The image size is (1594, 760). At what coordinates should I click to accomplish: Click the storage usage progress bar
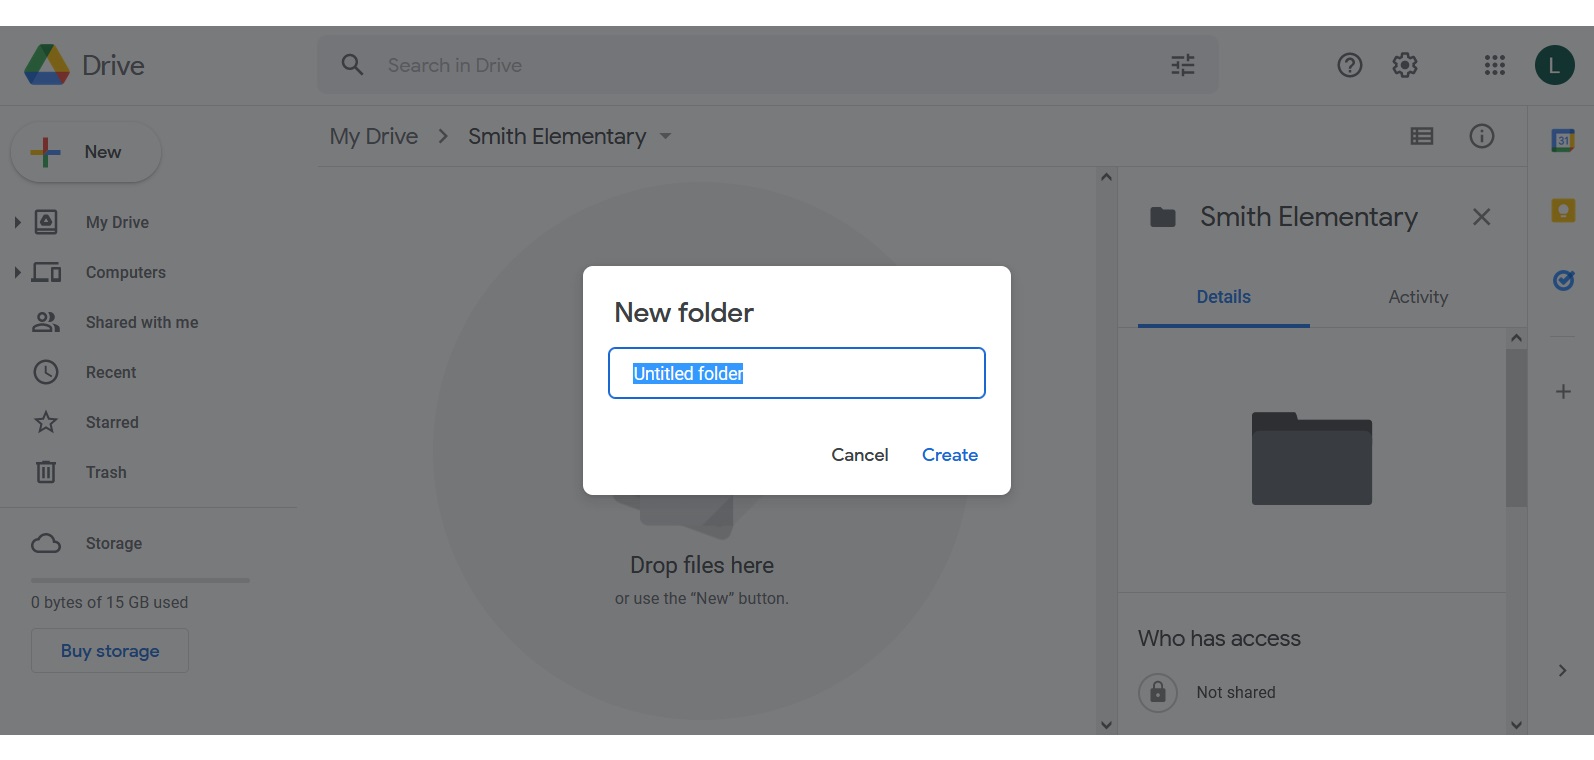[140, 580]
